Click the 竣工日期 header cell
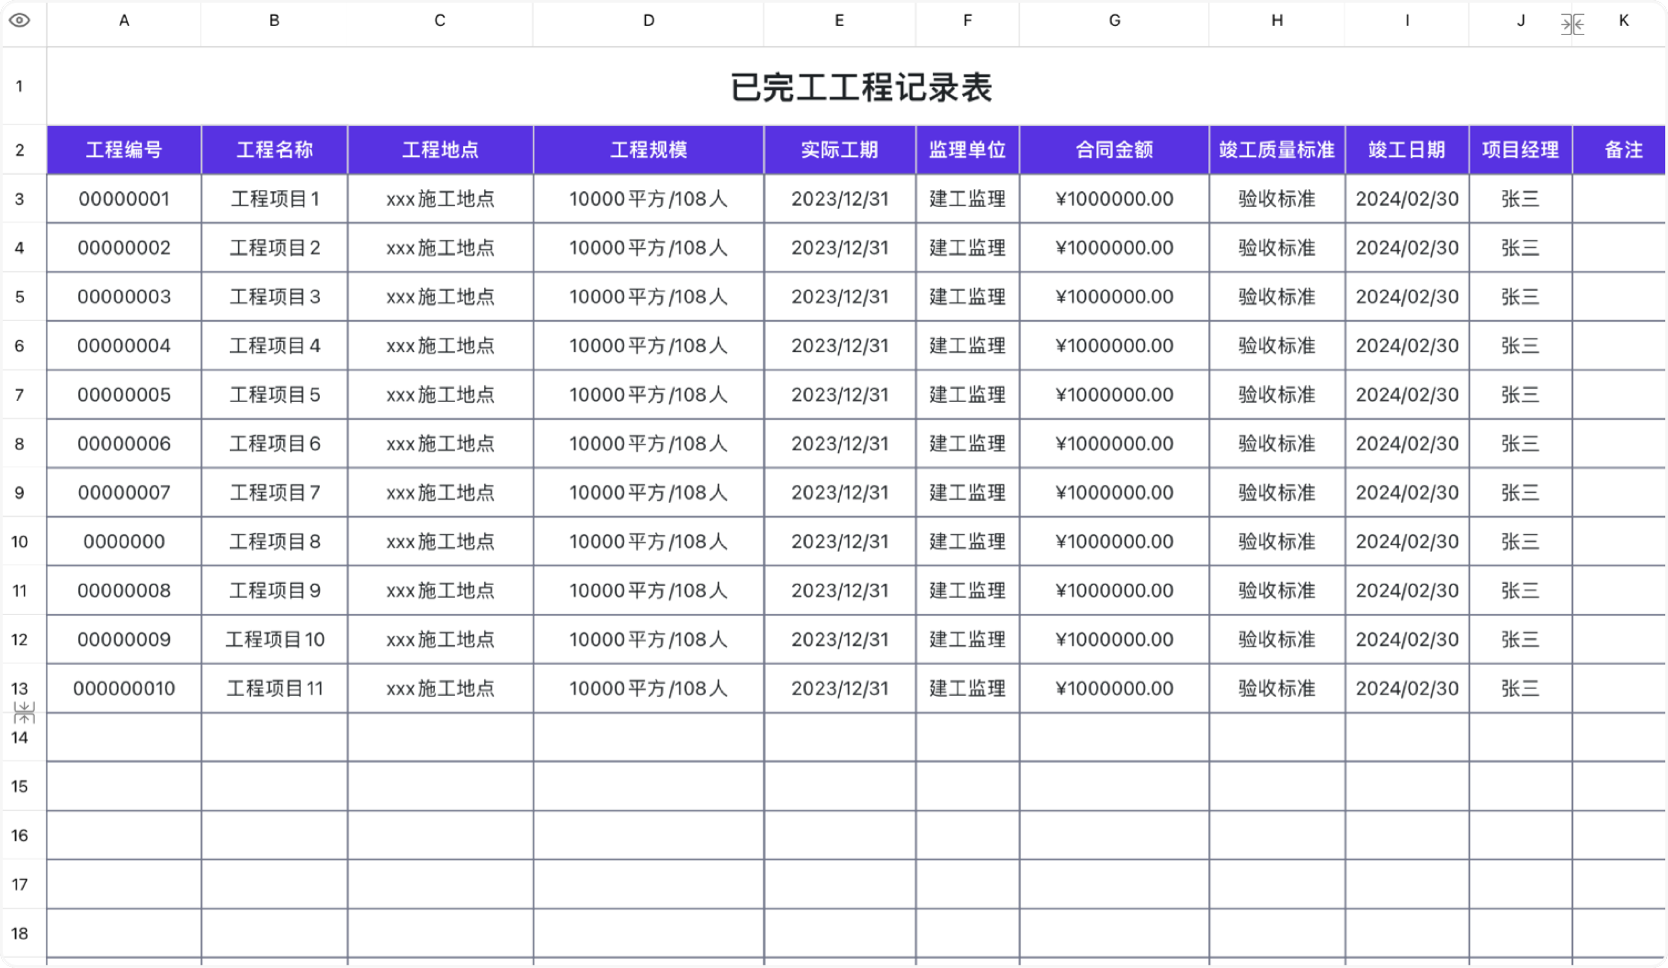This screenshot has height=968, width=1668. click(x=1407, y=150)
